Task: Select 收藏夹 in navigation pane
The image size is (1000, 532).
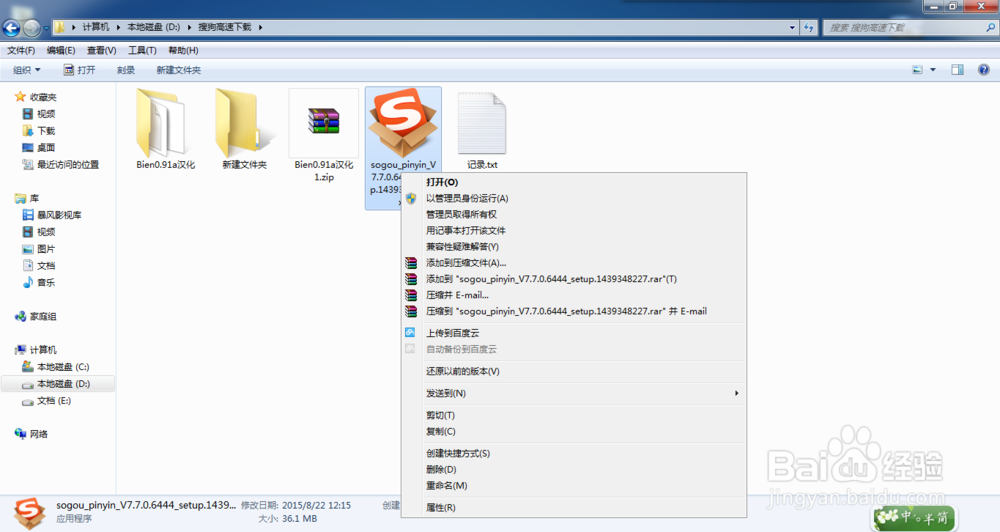Action: pyautogui.click(x=43, y=97)
